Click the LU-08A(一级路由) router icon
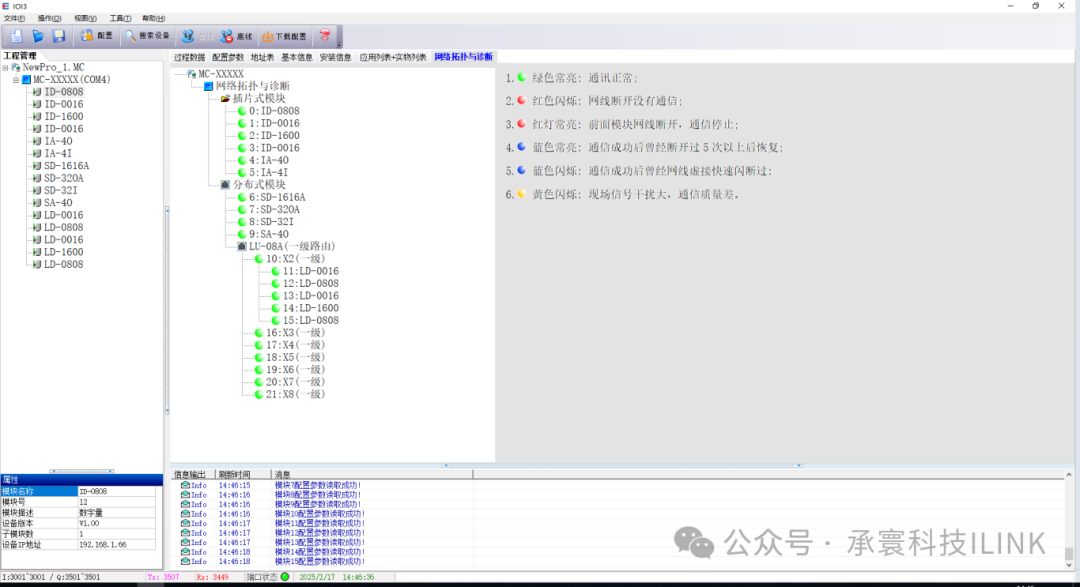 [x=242, y=246]
